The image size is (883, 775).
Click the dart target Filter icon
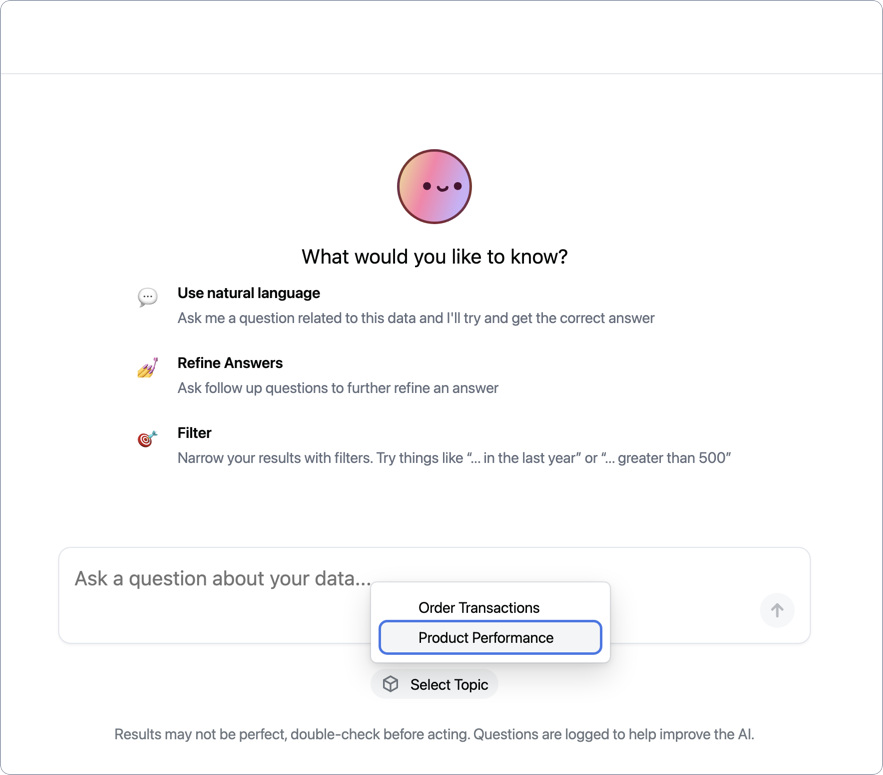click(x=148, y=438)
